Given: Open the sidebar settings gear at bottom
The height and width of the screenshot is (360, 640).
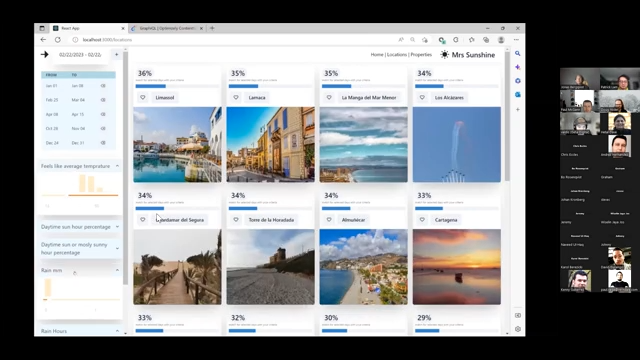Looking at the screenshot, I should [x=518, y=329].
